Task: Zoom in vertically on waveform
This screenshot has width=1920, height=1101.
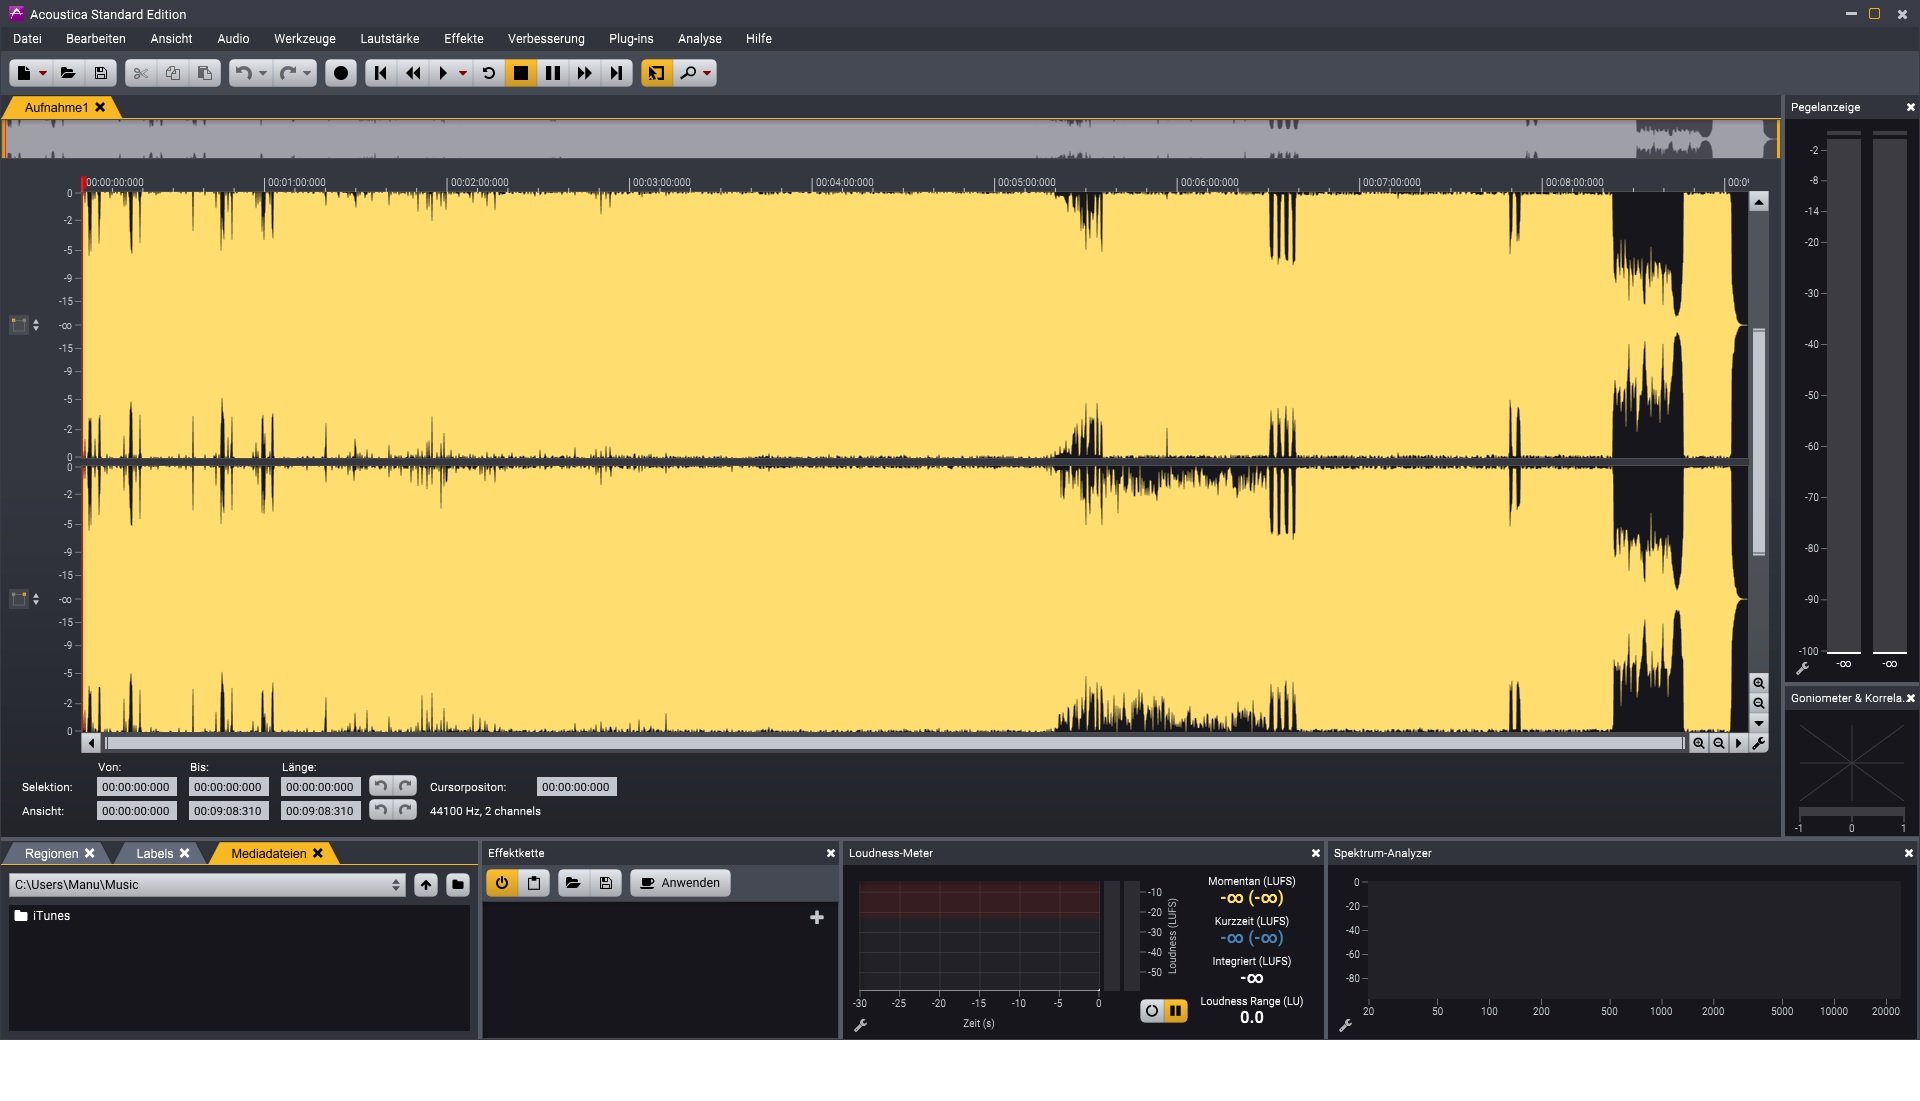Action: 1758,683
